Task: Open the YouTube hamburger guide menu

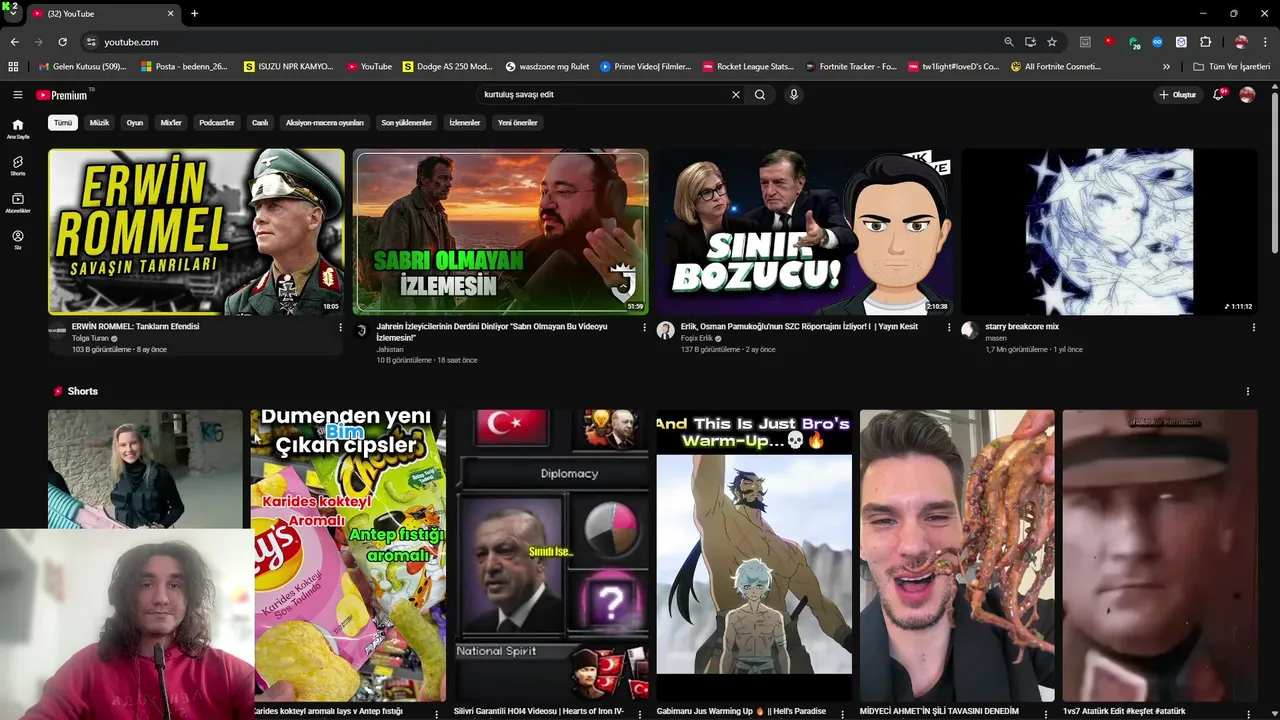Action: coord(18,95)
